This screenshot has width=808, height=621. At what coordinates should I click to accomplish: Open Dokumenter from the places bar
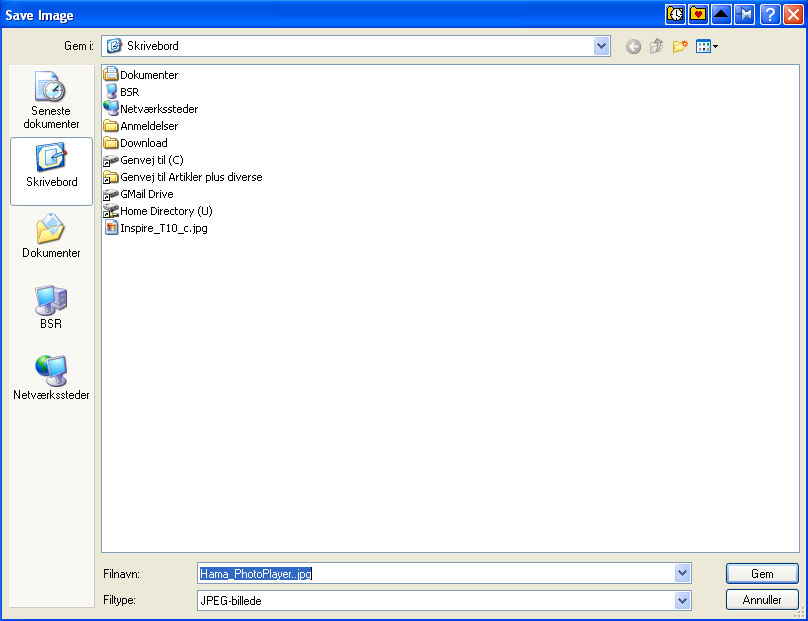[51, 236]
